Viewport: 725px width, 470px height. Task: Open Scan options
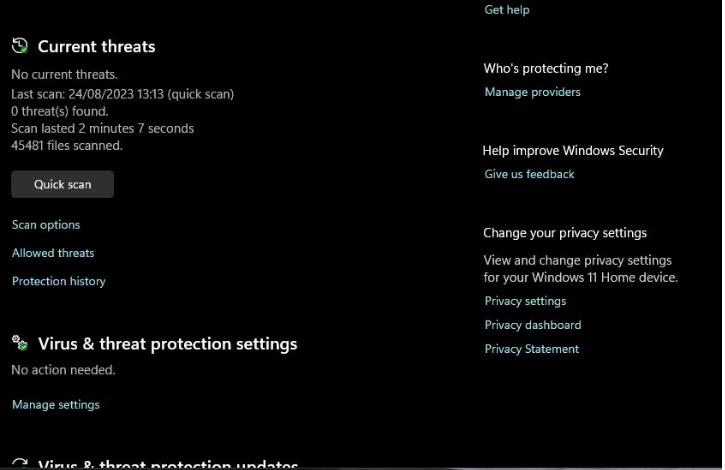[x=46, y=225]
